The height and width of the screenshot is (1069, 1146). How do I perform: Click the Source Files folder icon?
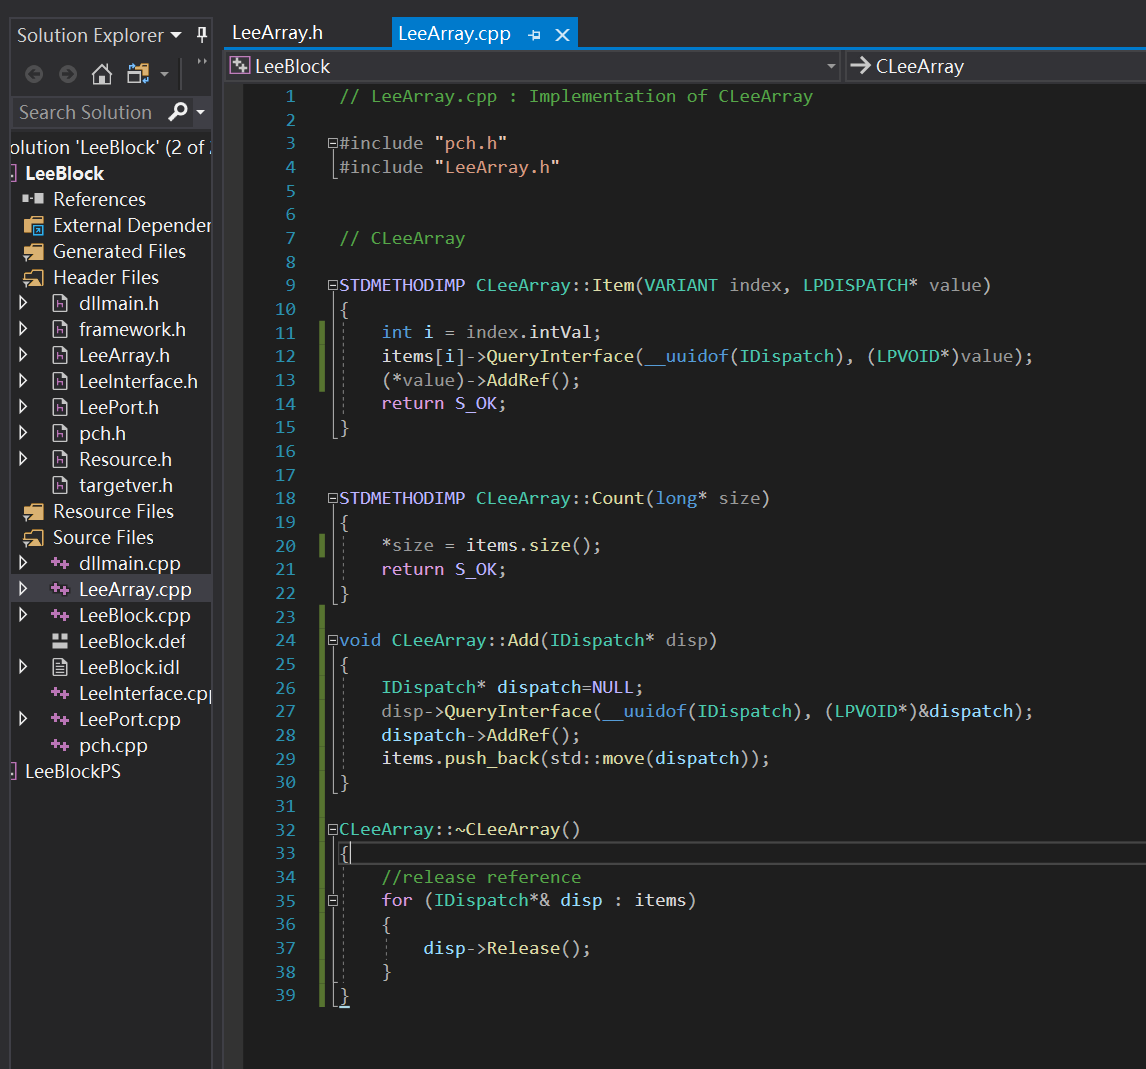34,538
